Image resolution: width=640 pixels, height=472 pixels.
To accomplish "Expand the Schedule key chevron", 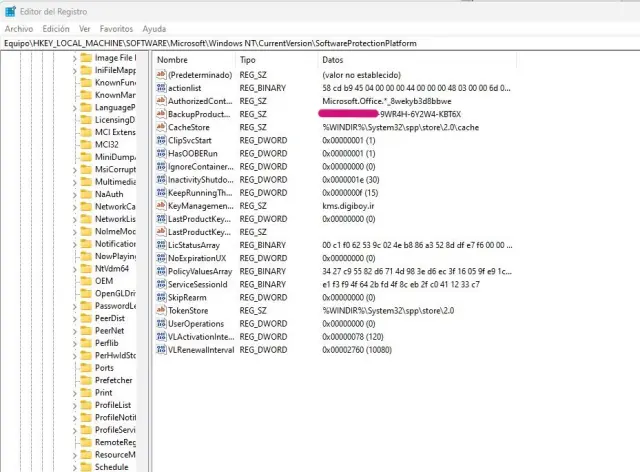I will (x=74, y=466).
